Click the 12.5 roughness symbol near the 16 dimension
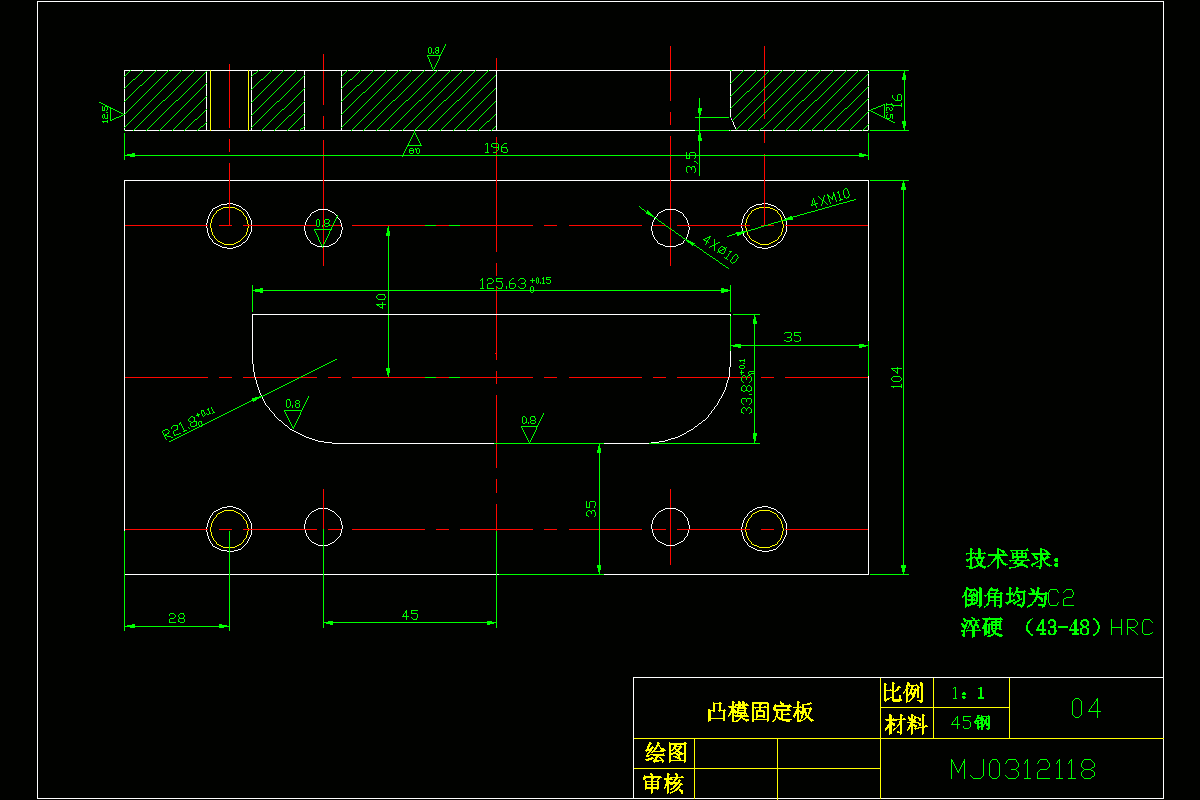The image size is (1200, 800). (x=884, y=112)
